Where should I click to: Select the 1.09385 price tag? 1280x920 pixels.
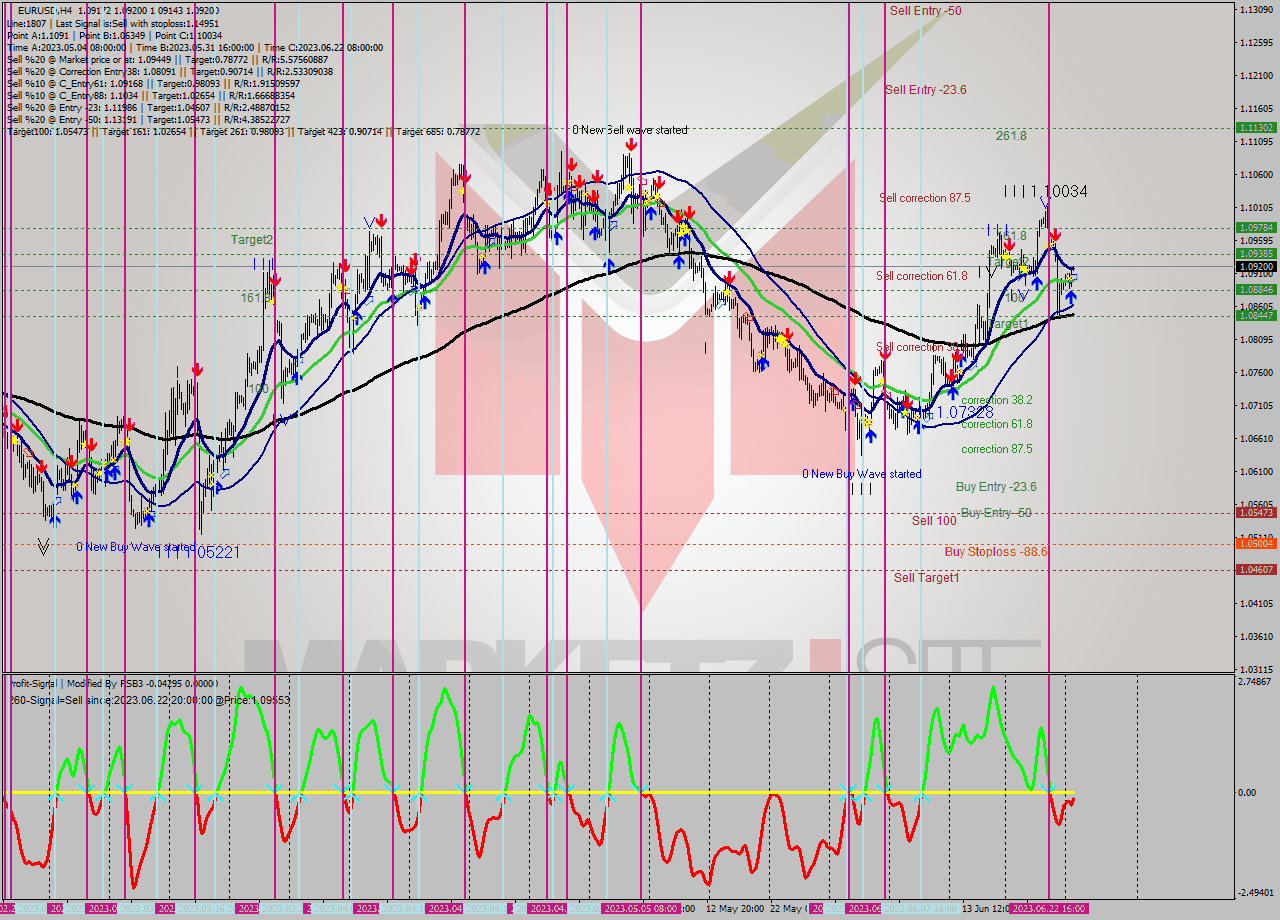[1256, 253]
